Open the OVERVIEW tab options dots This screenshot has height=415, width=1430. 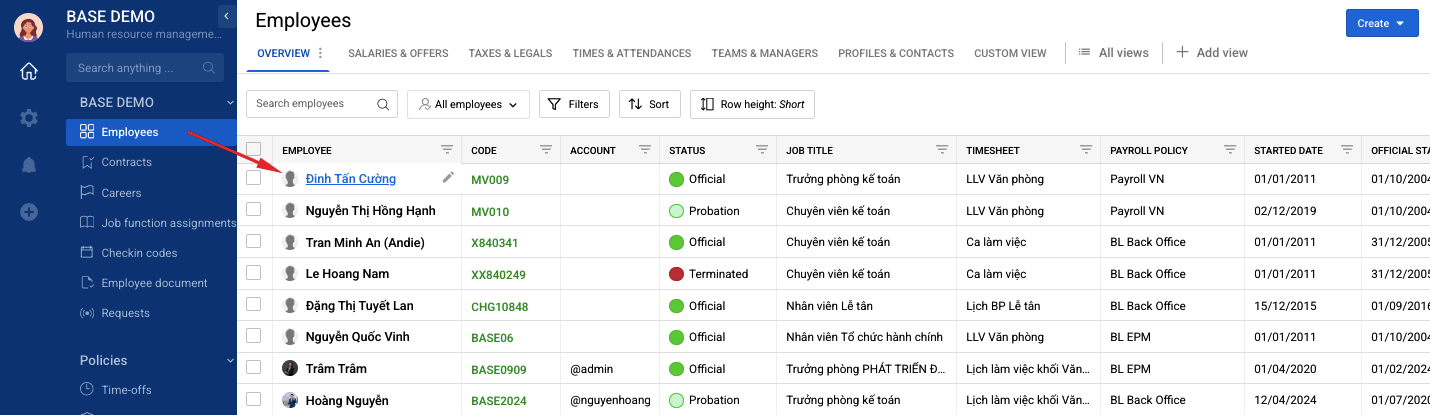[x=321, y=53]
